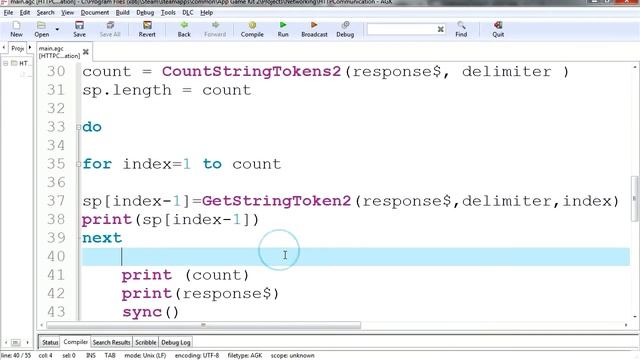Switch to the Compiler message tab

point(76,342)
